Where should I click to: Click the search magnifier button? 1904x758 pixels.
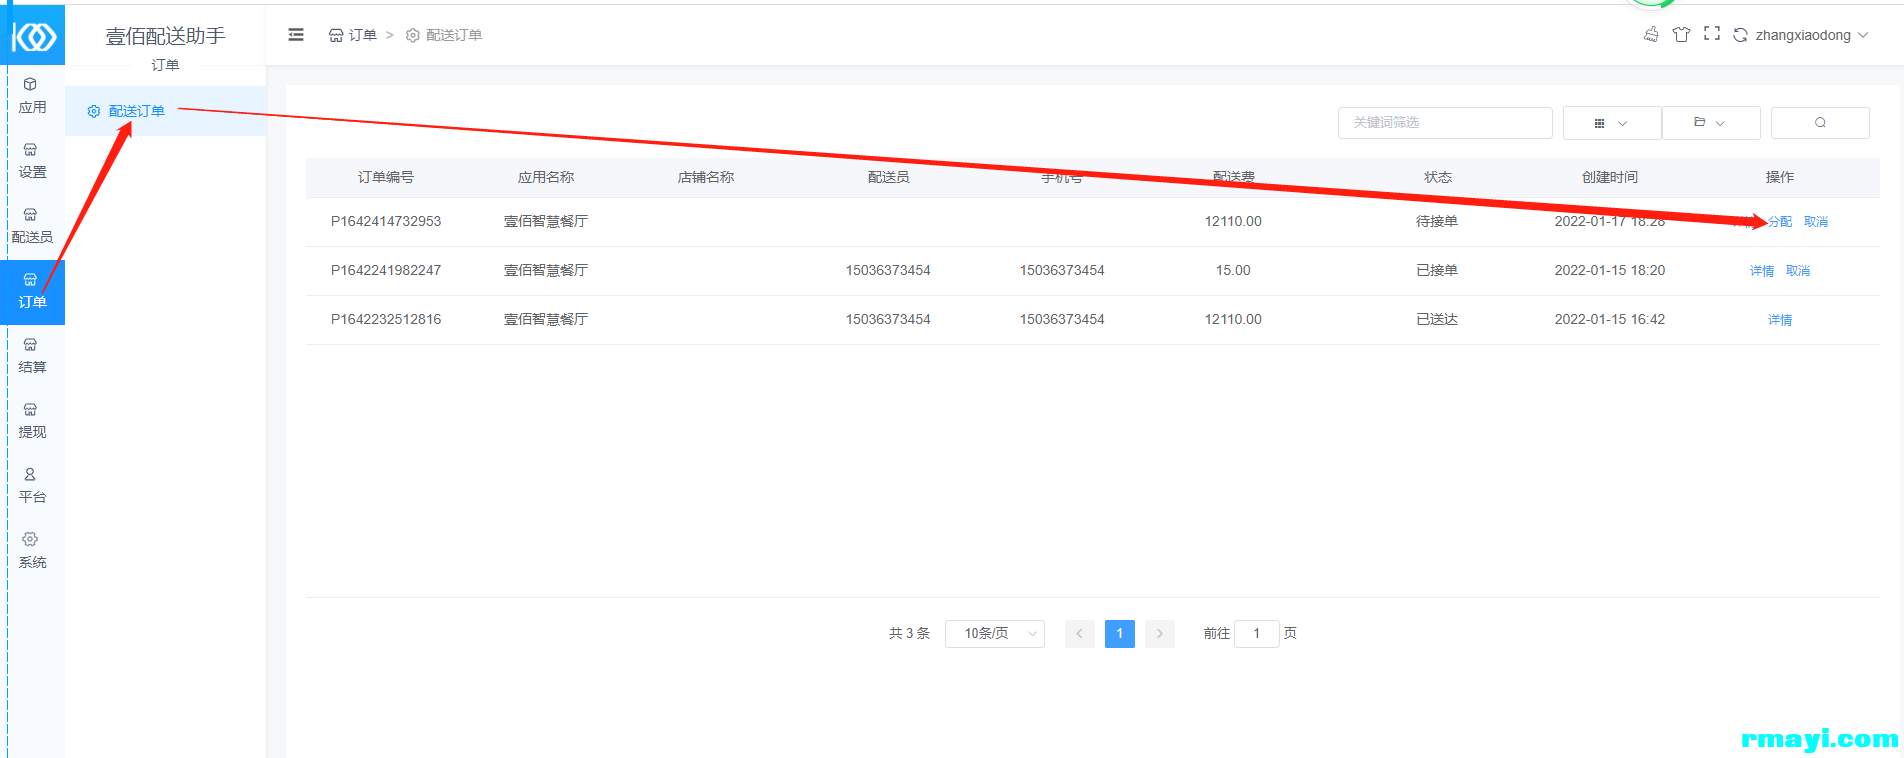click(1820, 123)
